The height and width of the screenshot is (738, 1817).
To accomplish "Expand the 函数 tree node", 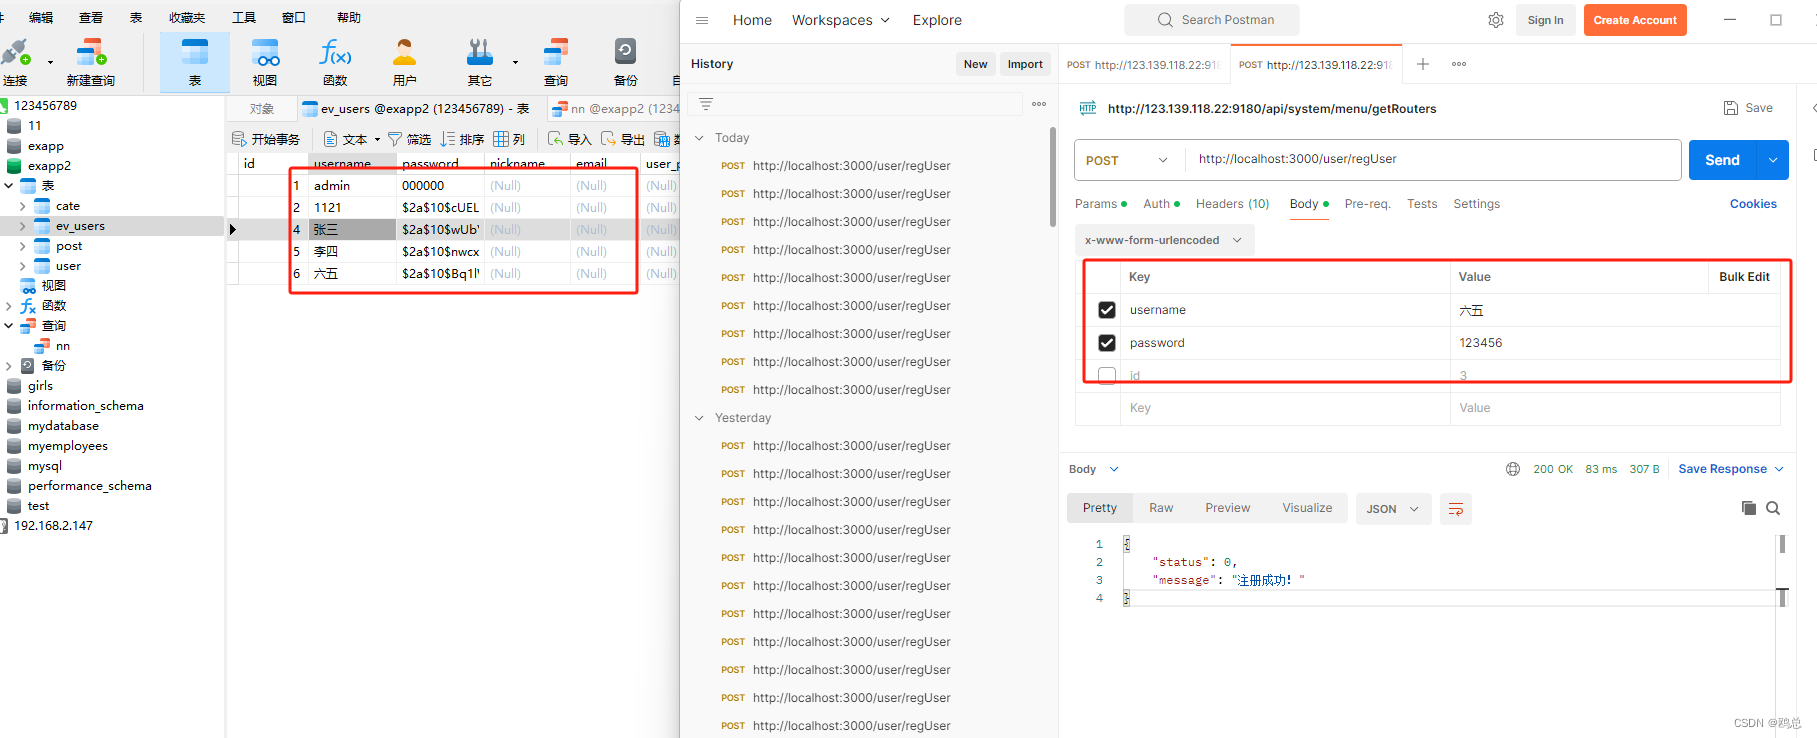I will (x=8, y=306).
